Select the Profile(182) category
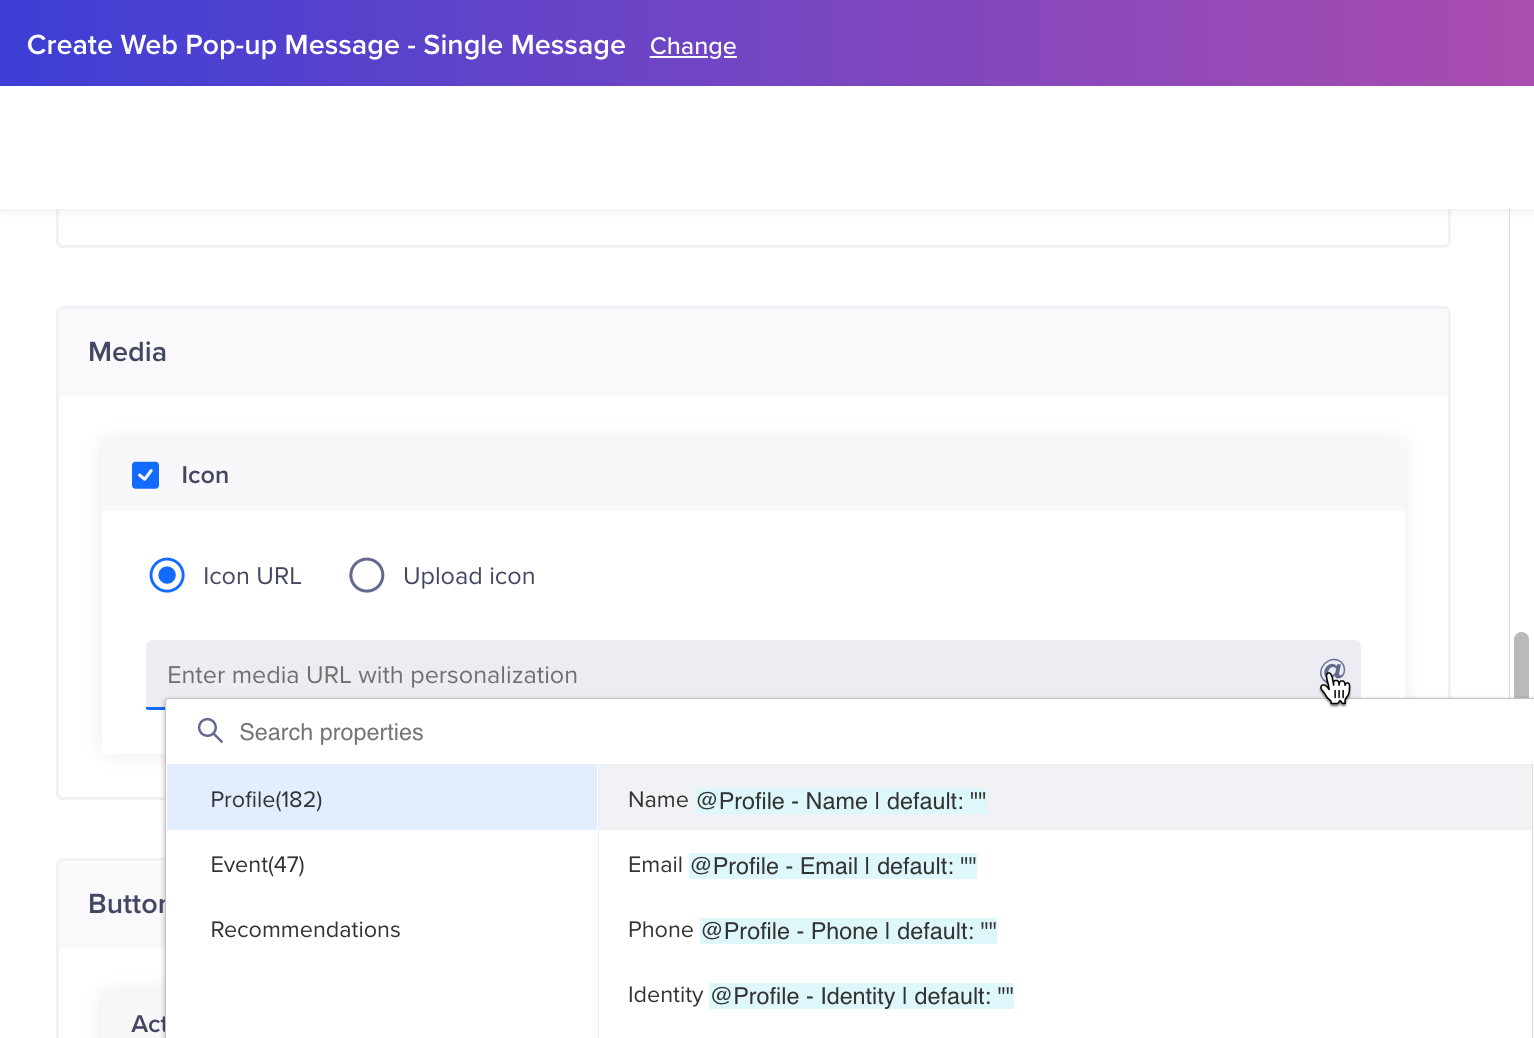The height and width of the screenshot is (1038, 1534). click(382, 799)
